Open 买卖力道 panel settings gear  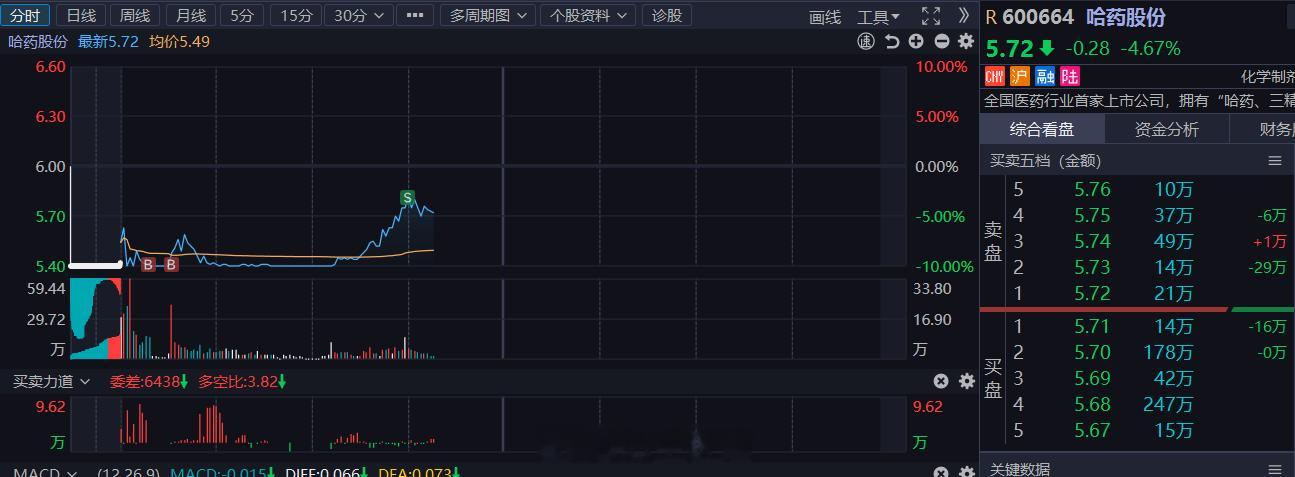tap(966, 381)
